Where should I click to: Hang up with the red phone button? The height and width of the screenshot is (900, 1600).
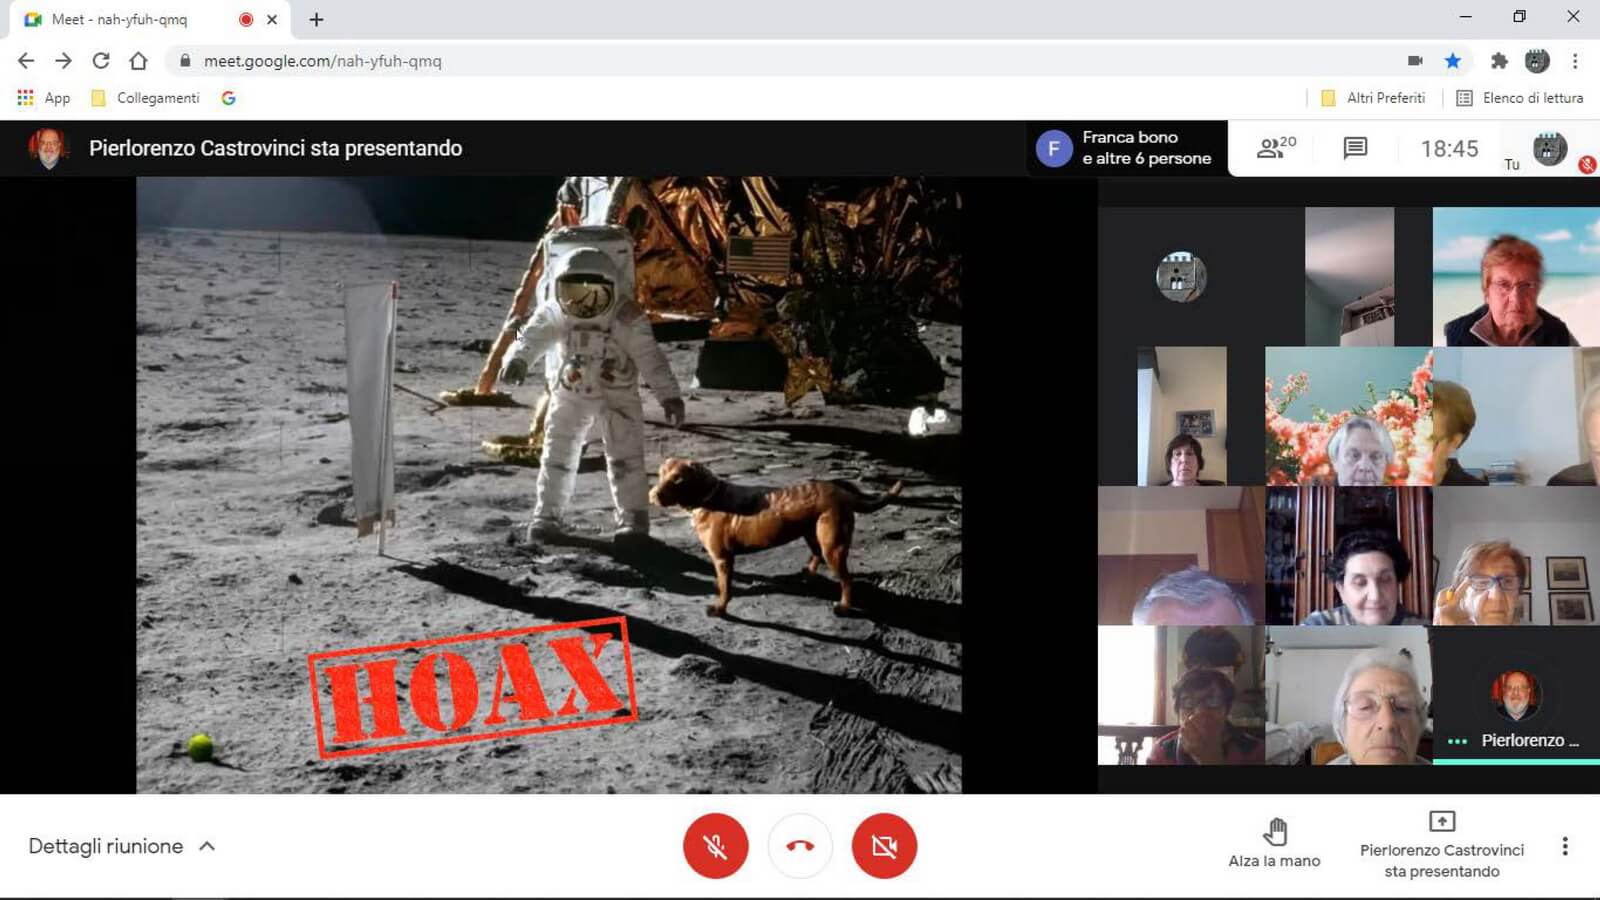point(800,846)
